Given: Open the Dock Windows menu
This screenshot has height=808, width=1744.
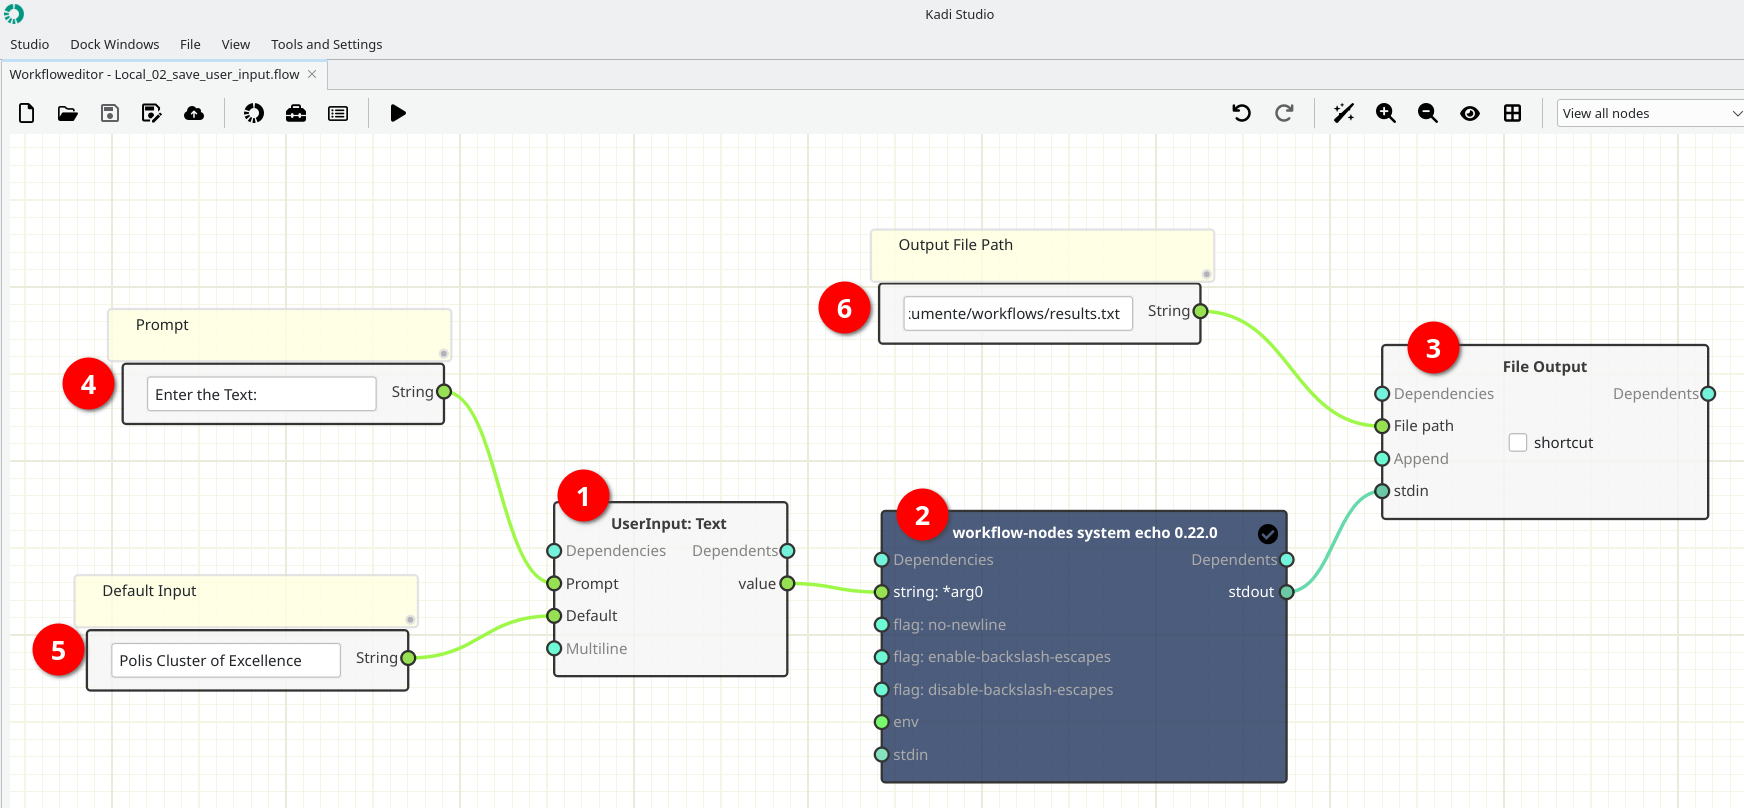Looking at the screenshot, I should tap(115, 44).
